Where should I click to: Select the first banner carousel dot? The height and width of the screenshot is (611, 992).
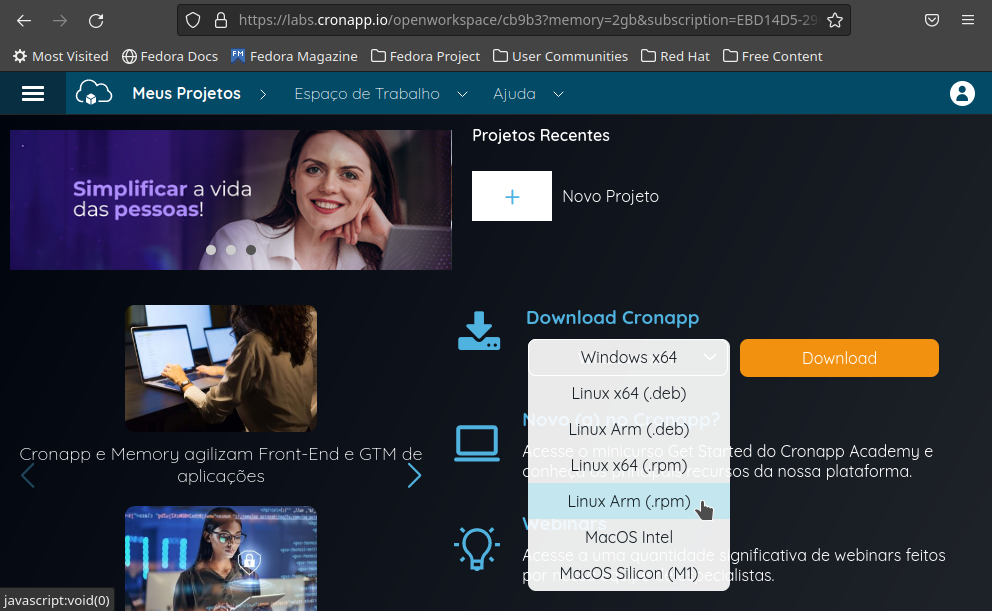(211, 250)
